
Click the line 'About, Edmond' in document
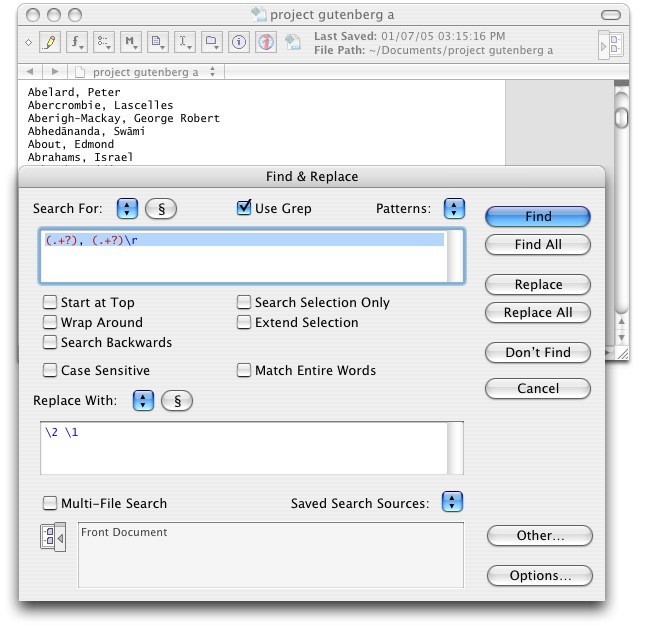(71, 144)
